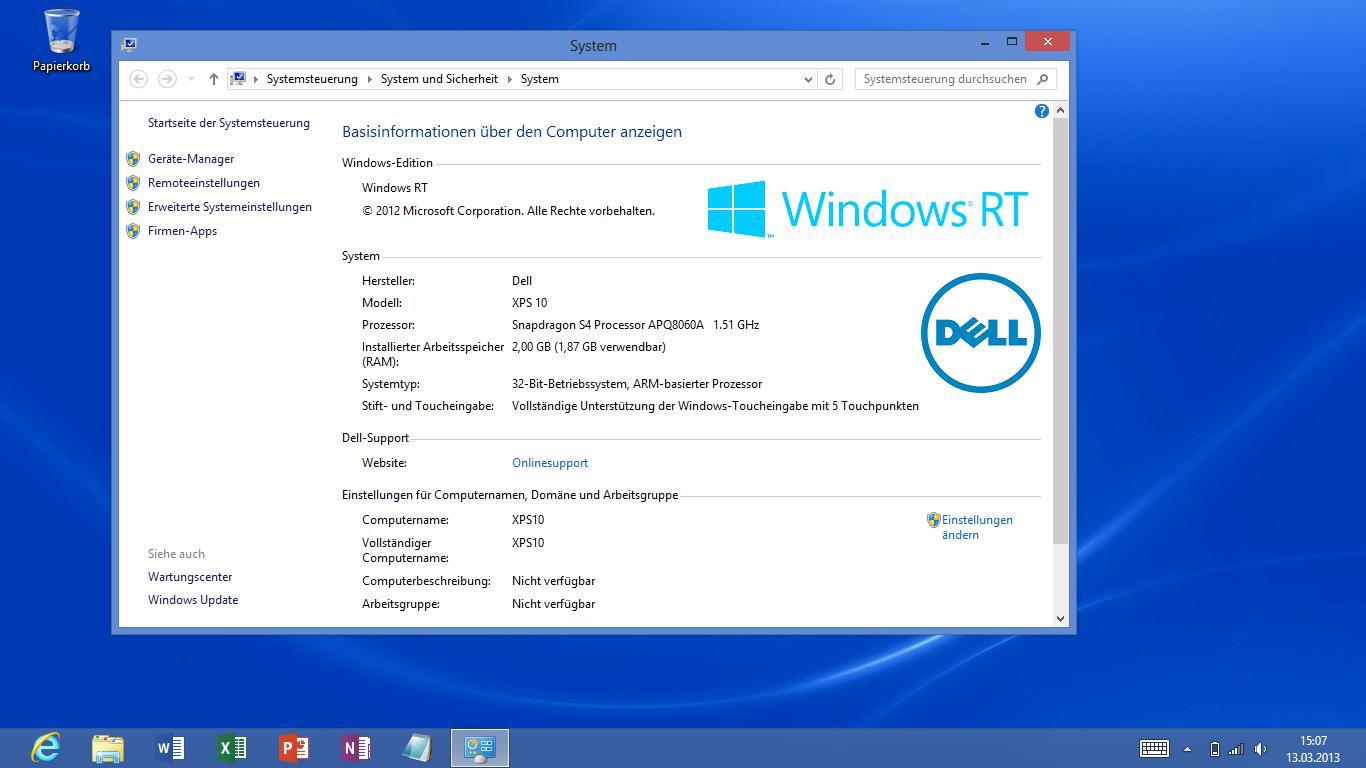Viewport: 1366px width, 768px height.
Task: Open recent locations dropdown arrow
Action: 191,79
